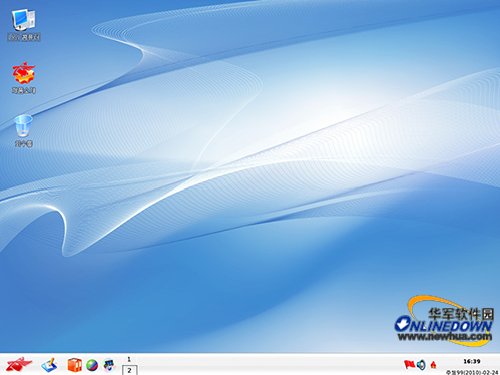Open the blue application launcher in taskbar

pos(109,365)
